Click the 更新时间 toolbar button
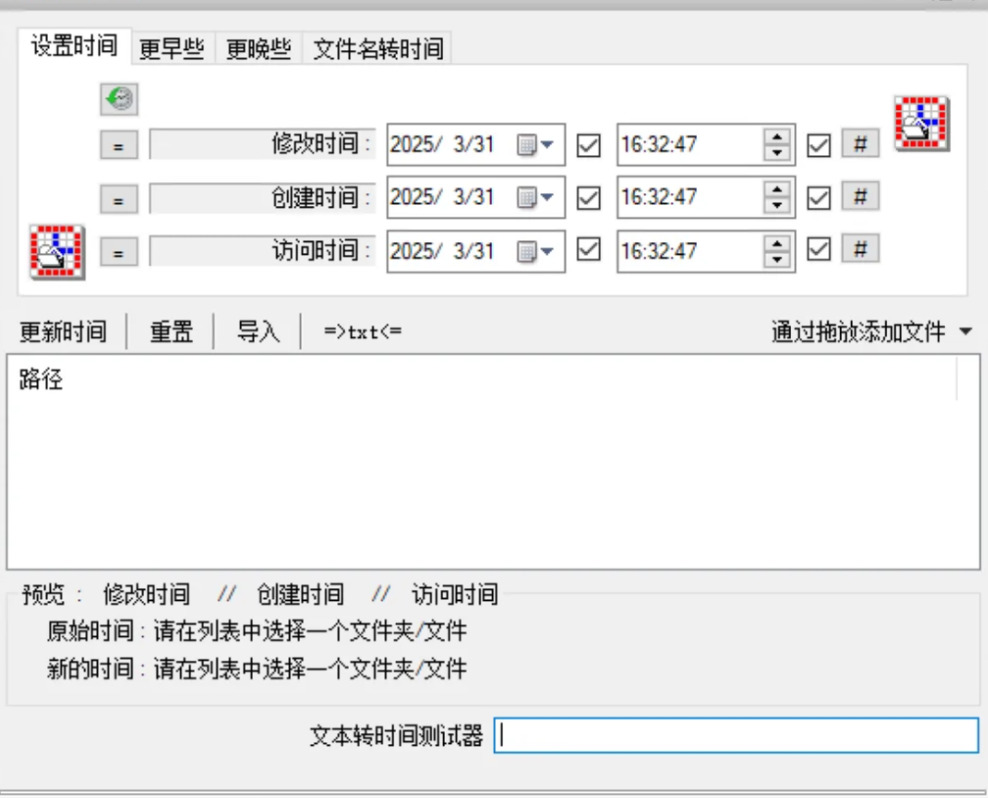The width and height of the screenshot is (988, 798). pos(63,332)
